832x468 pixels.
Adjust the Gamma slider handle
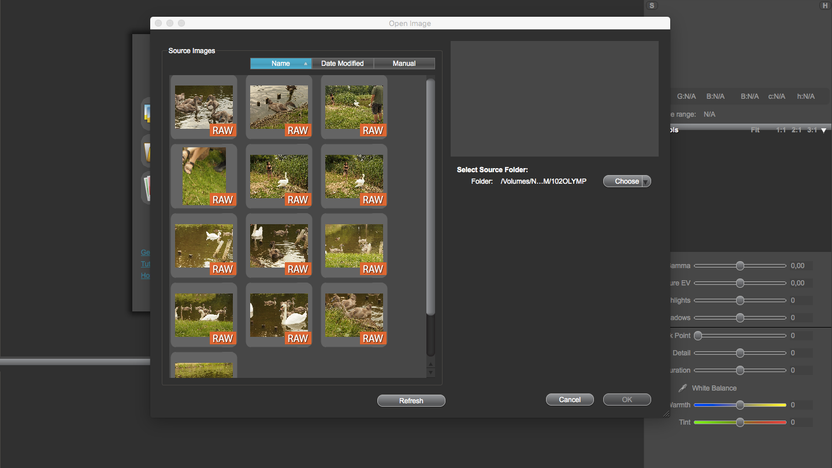[740, 266]
